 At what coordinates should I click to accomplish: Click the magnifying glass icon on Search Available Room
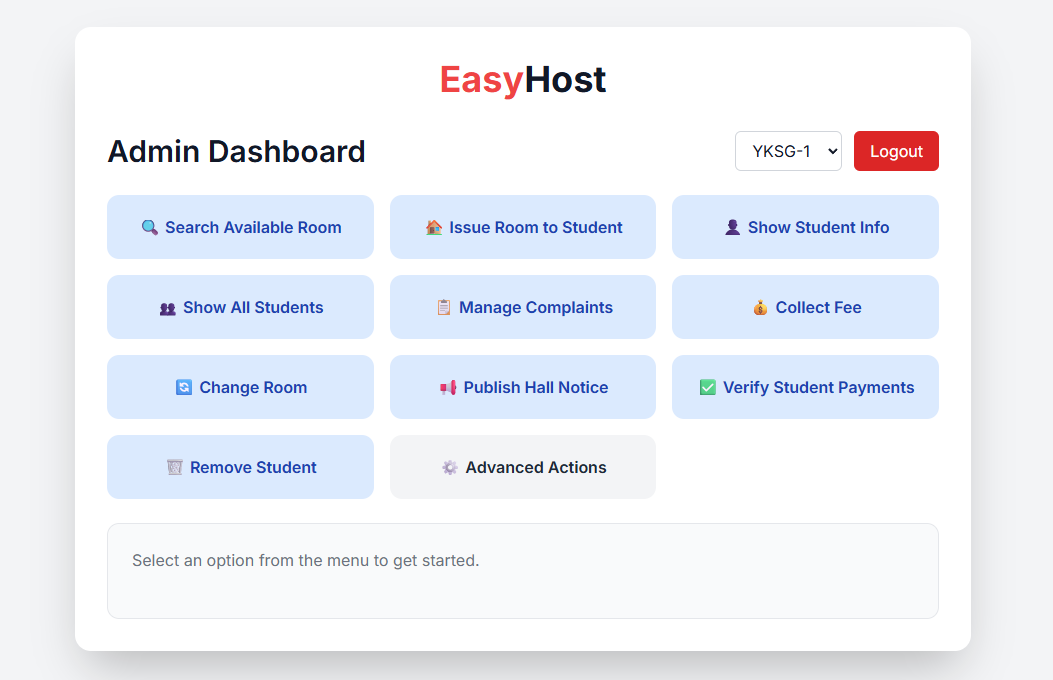[x=150, y=228]
